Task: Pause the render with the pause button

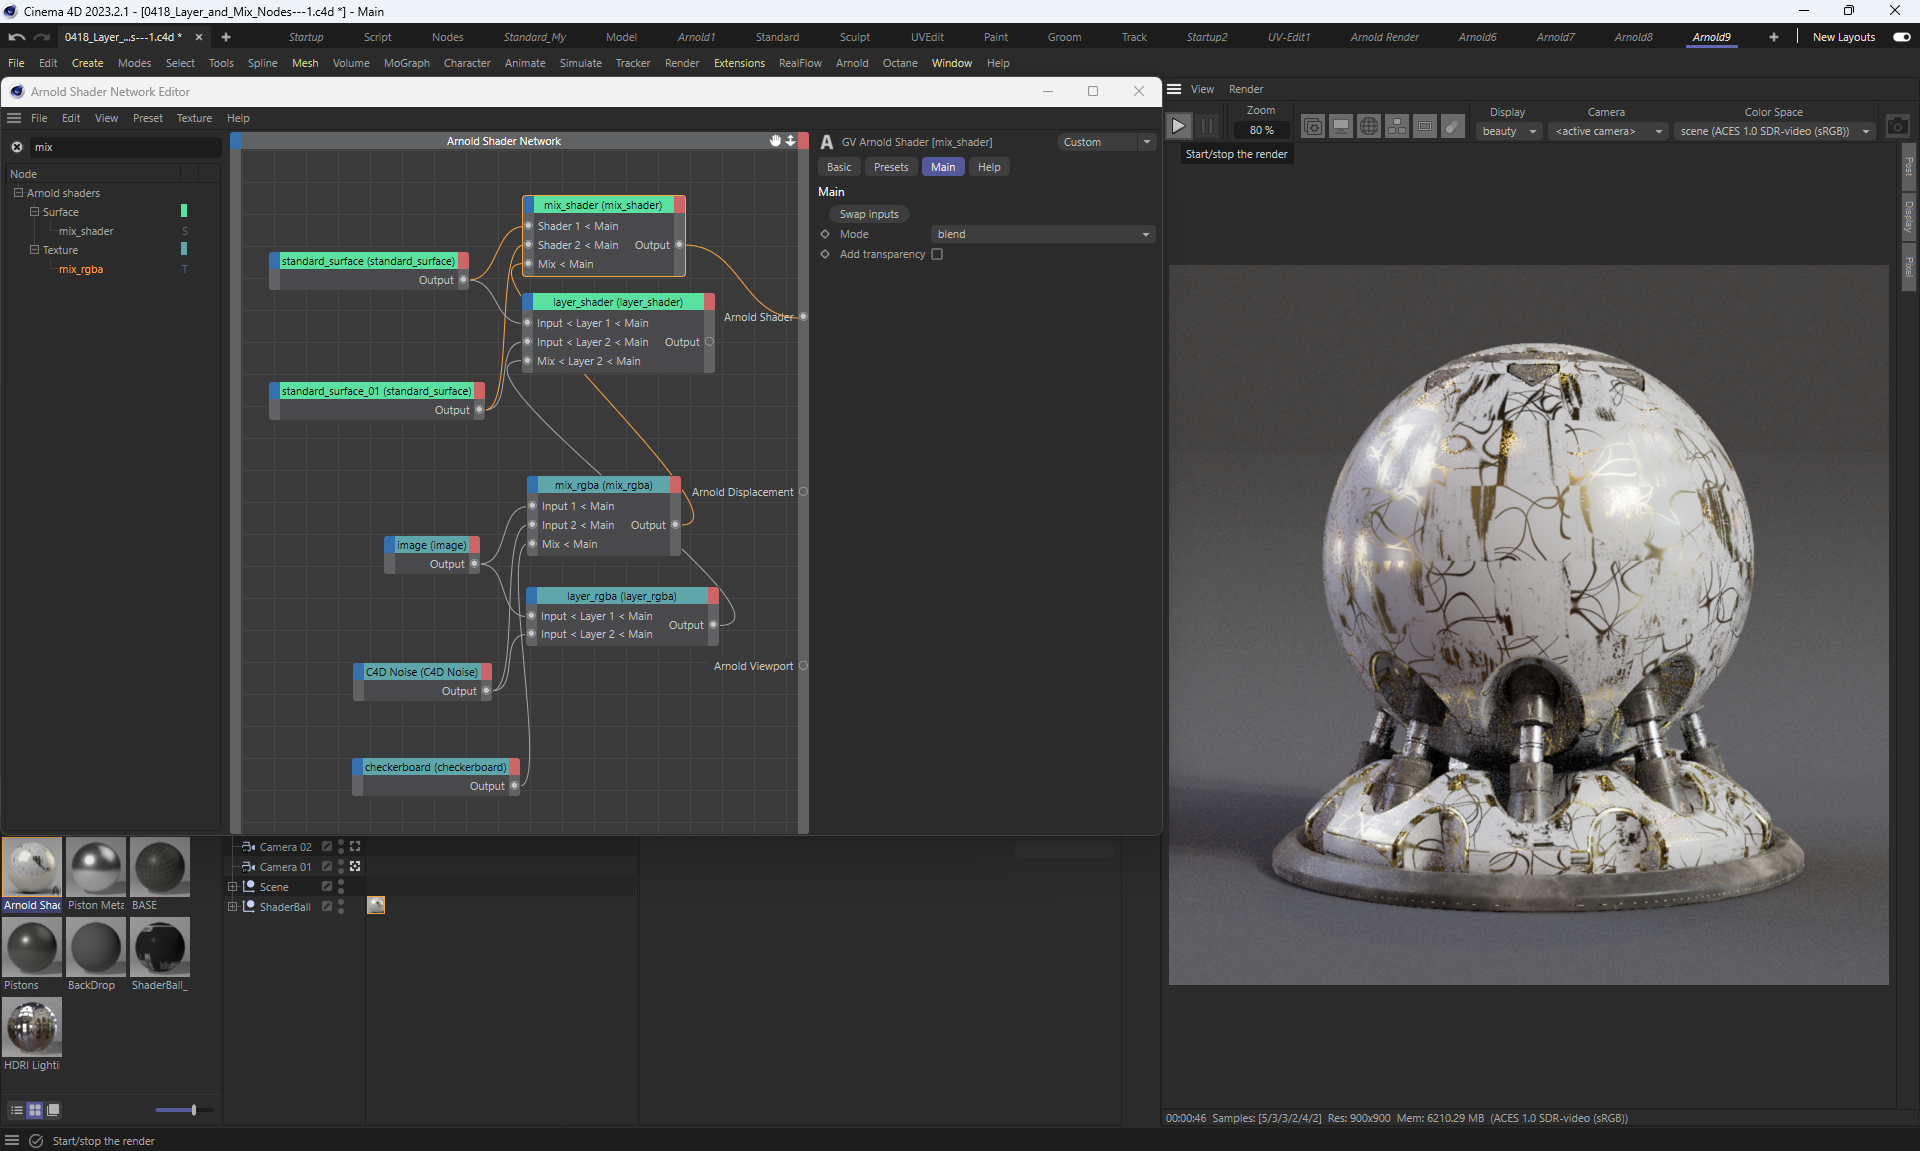Action: (1207, 126)
